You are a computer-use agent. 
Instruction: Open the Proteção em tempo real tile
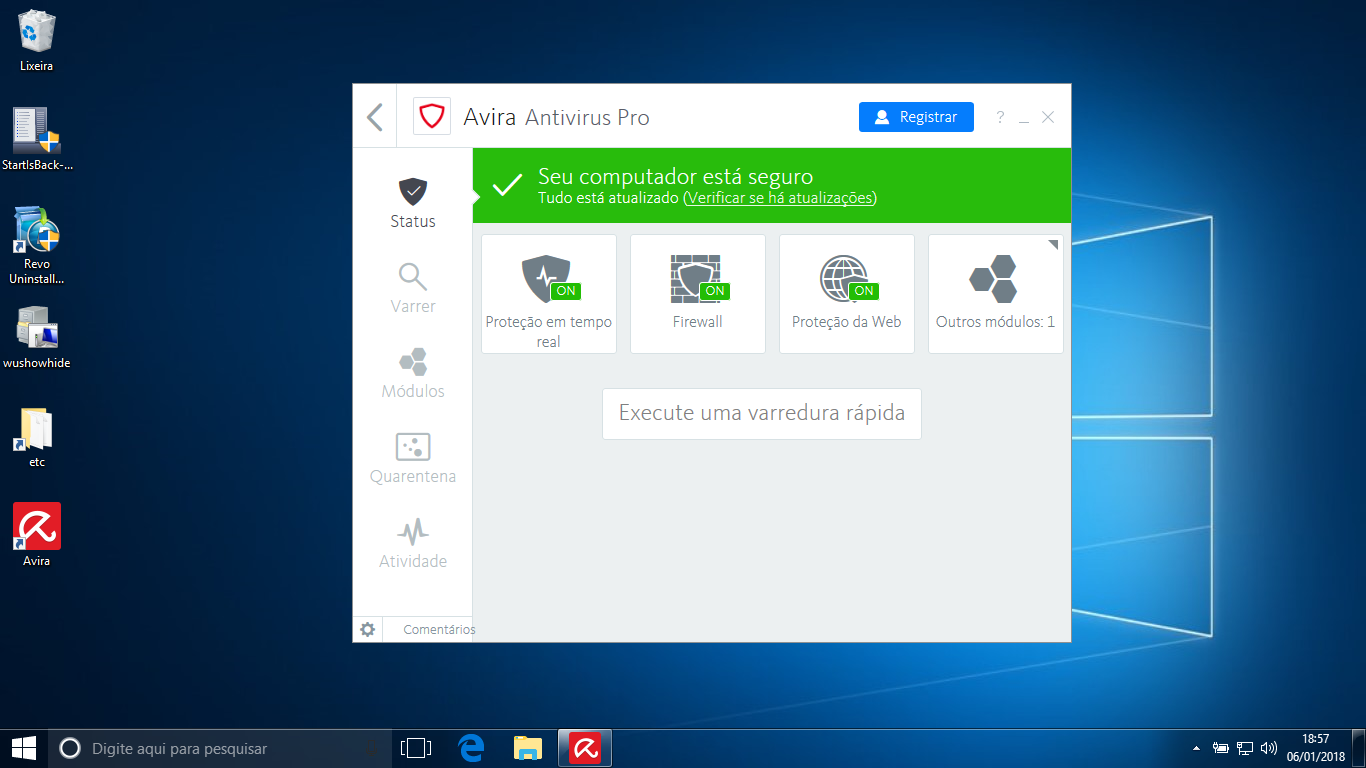[549, 294]
